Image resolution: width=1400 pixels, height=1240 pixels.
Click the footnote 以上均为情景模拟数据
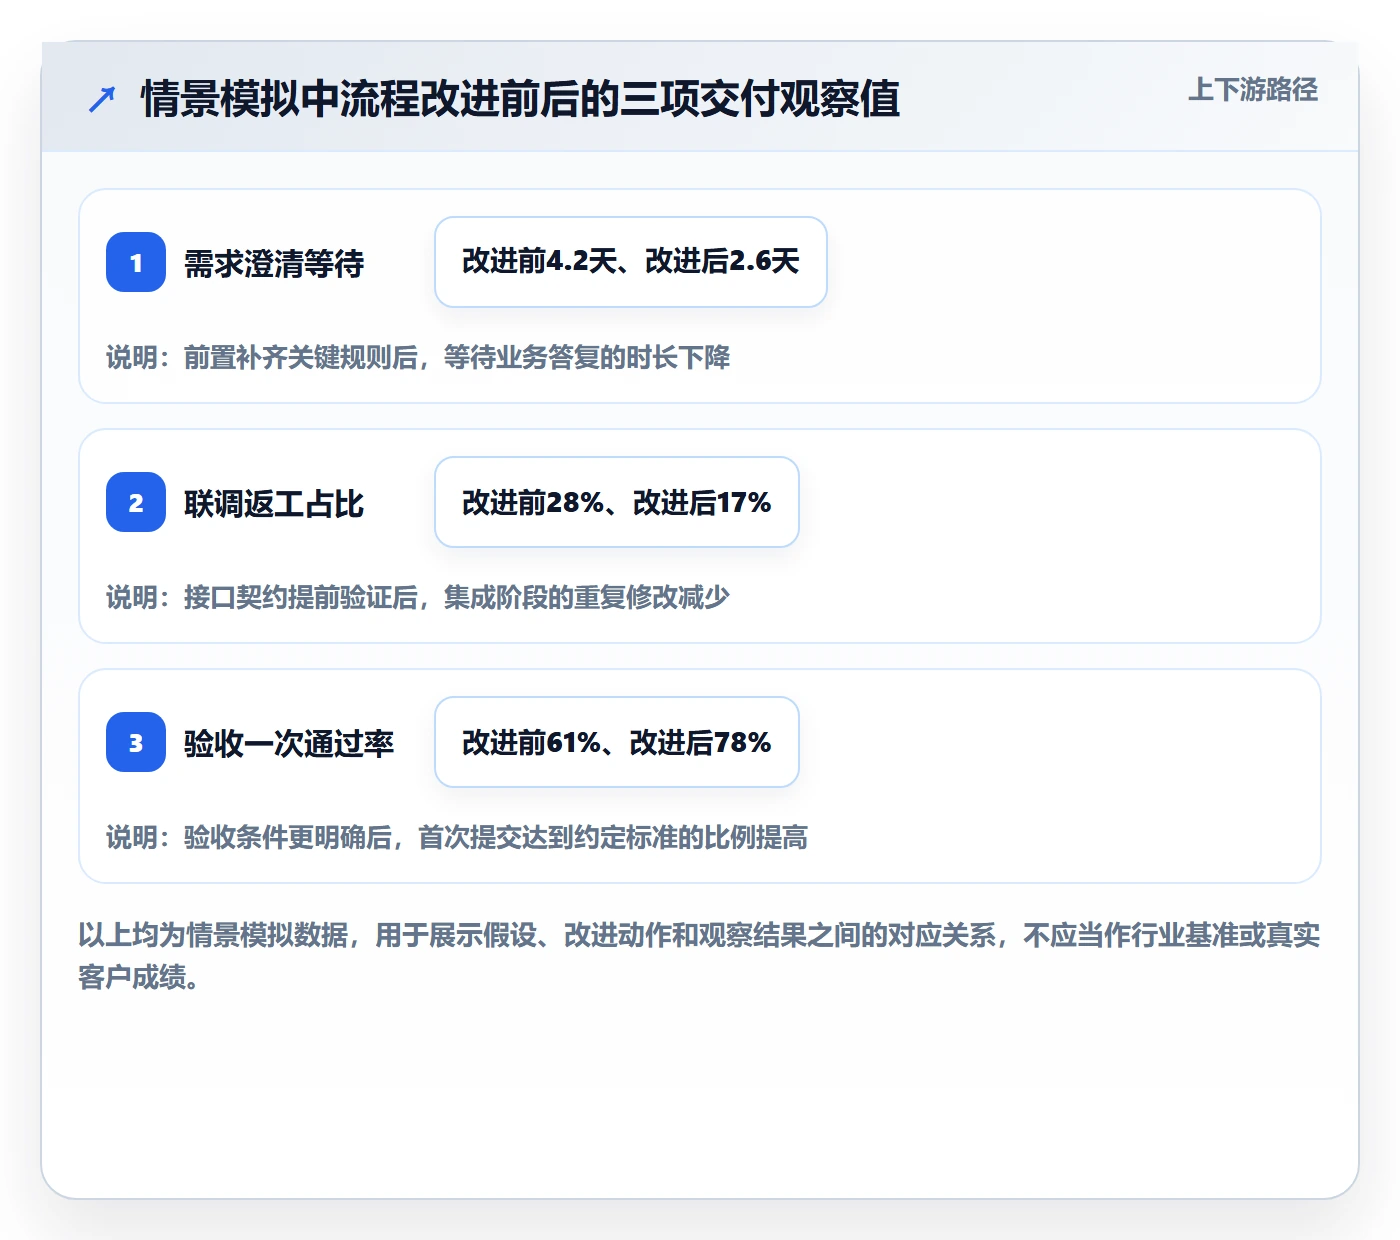tap(699, 956)
